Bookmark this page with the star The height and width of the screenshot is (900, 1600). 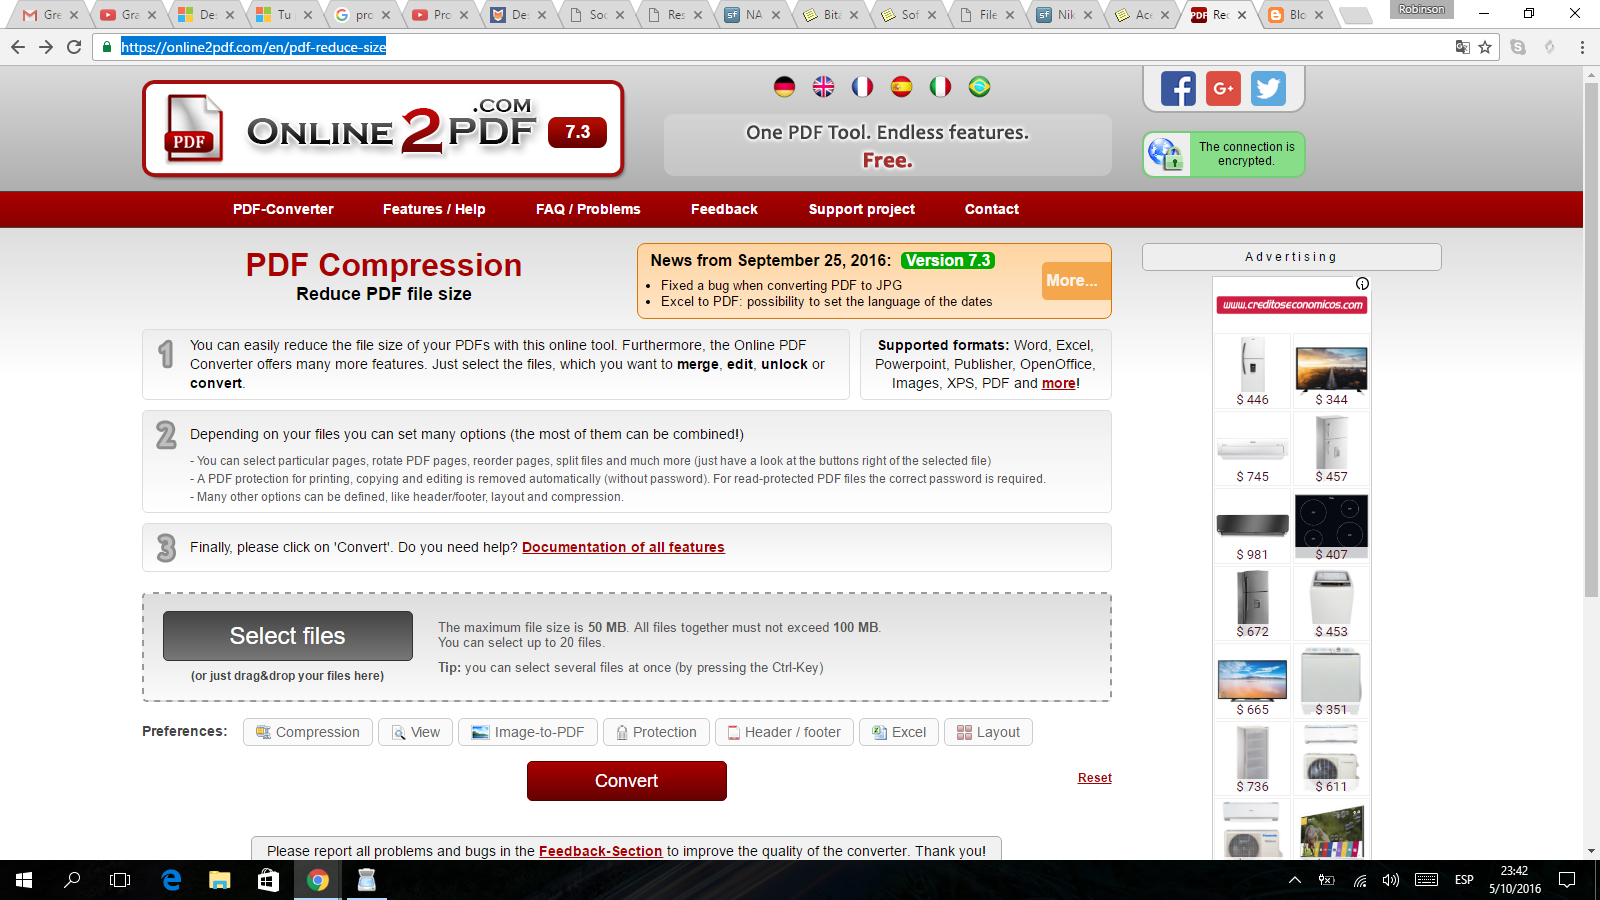[1485, 47]
